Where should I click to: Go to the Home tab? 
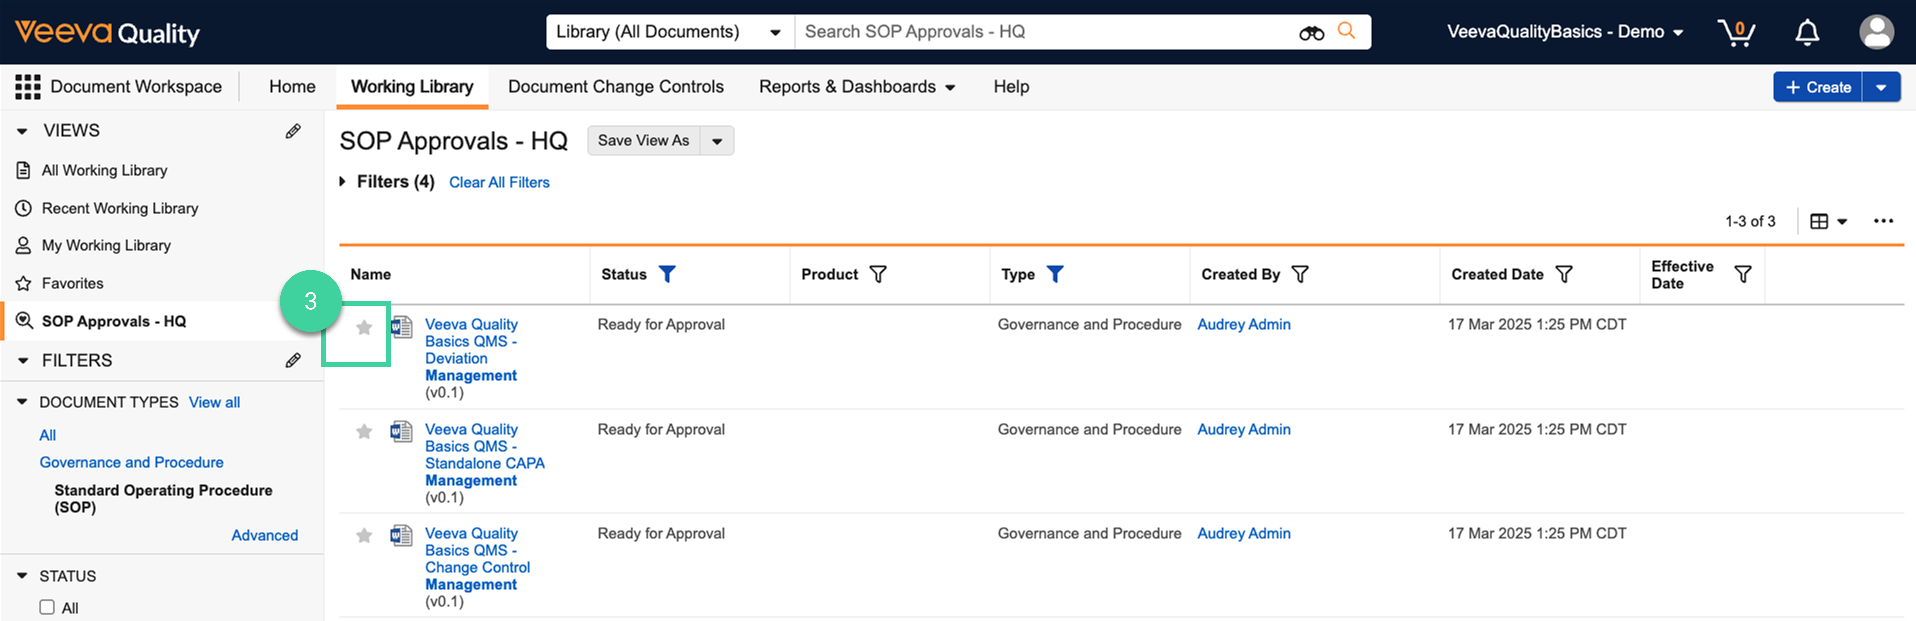coord(292,87)
